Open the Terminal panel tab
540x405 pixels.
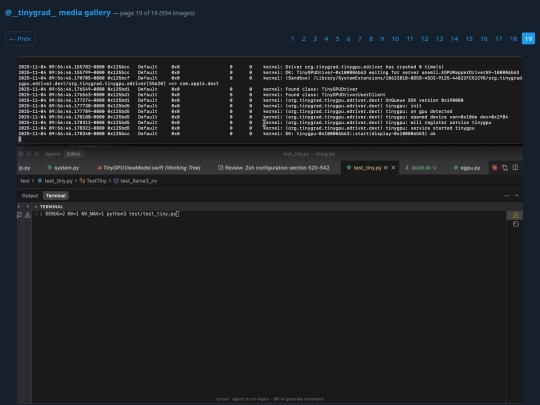pyautogui.click(x=56, y=196)
